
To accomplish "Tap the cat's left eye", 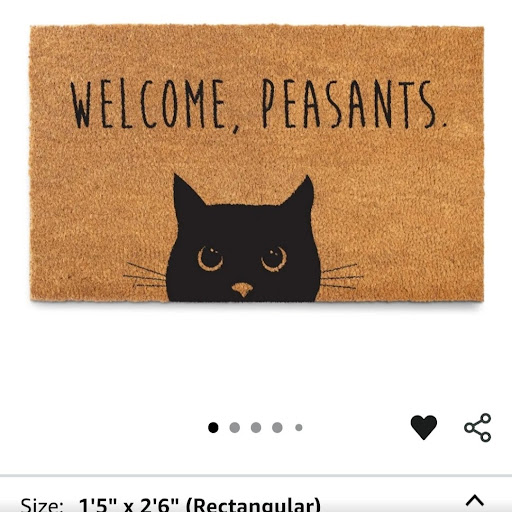I will point(210,258).
